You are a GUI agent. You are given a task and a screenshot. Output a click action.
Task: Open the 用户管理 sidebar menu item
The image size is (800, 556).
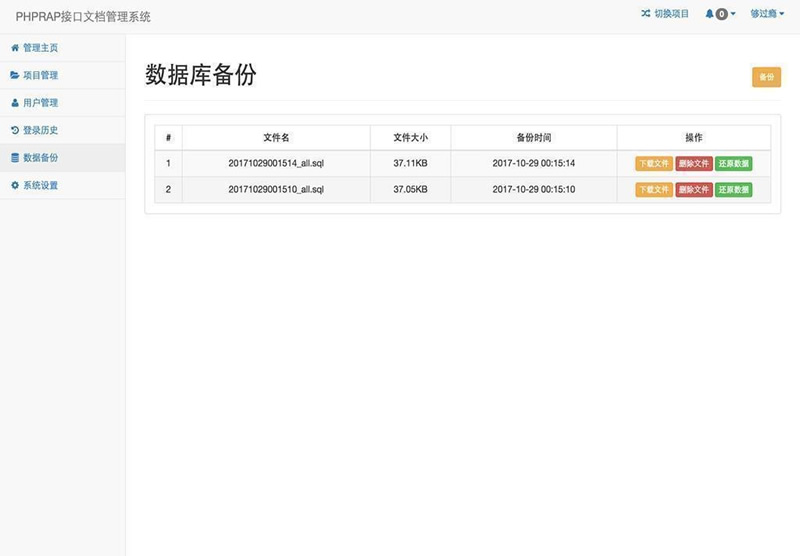pos(40,103)
